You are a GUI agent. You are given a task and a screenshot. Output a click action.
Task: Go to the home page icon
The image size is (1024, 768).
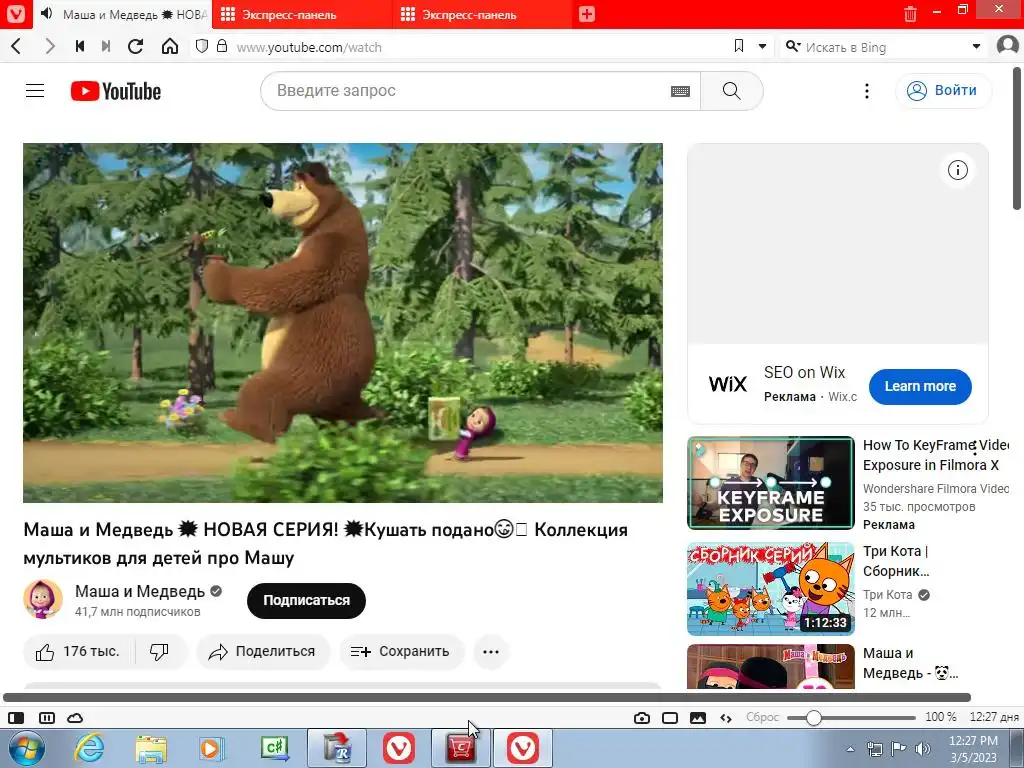point(170,46)
